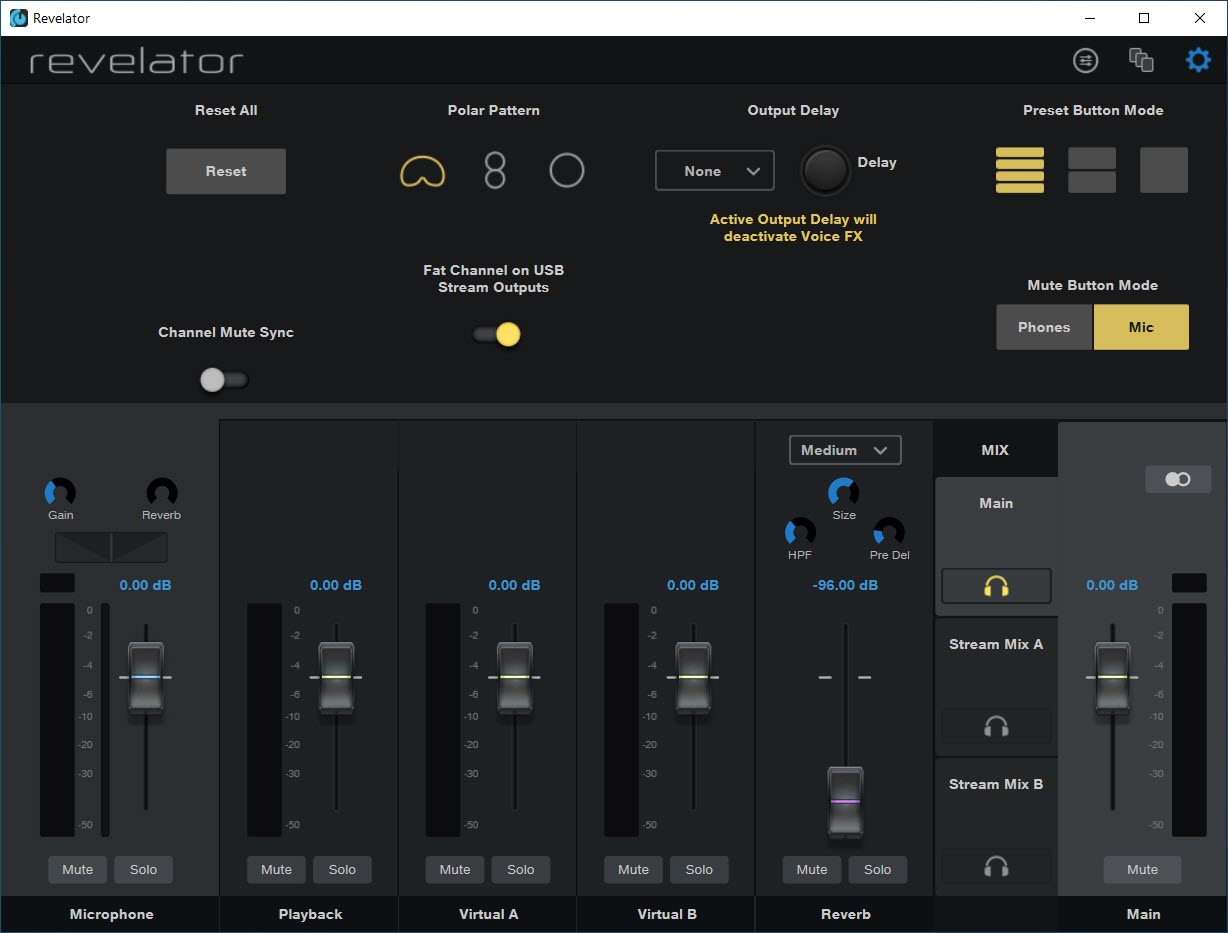Viewport: 1228px width, 933px height.
Task: Click the Output Delay knob
Action: point(826,170)
